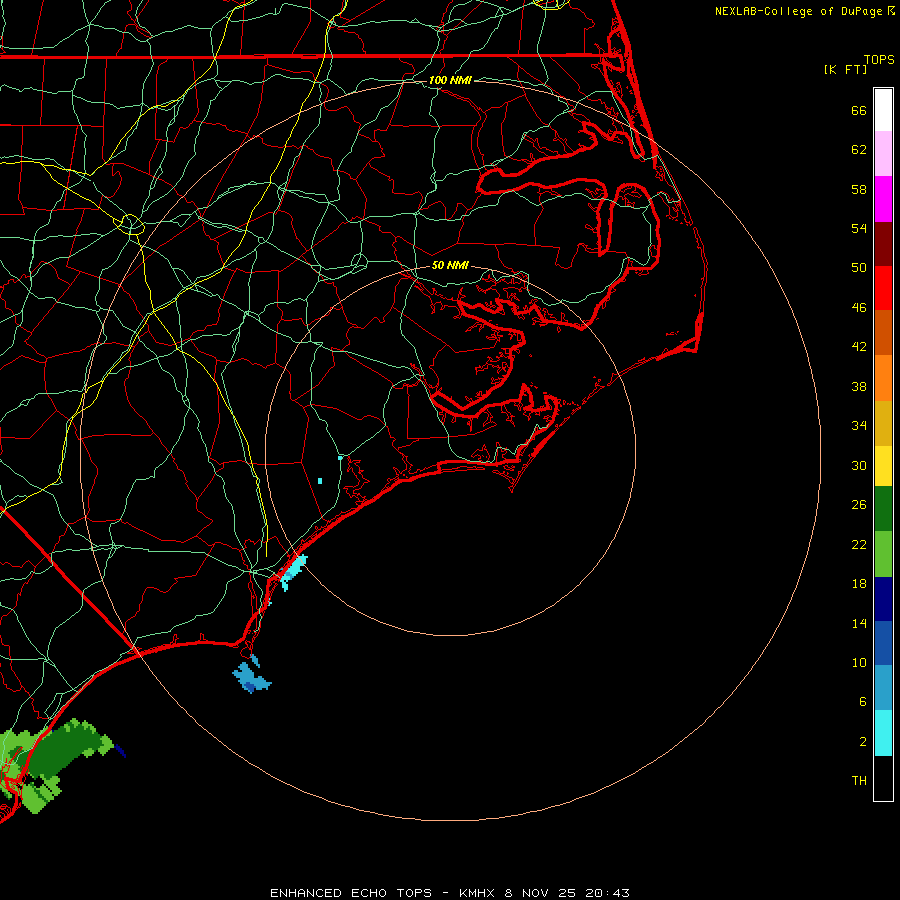Click the white 66 kft legend swatch
The height and width of the screenshot is (900, 900).
(883, 110)
